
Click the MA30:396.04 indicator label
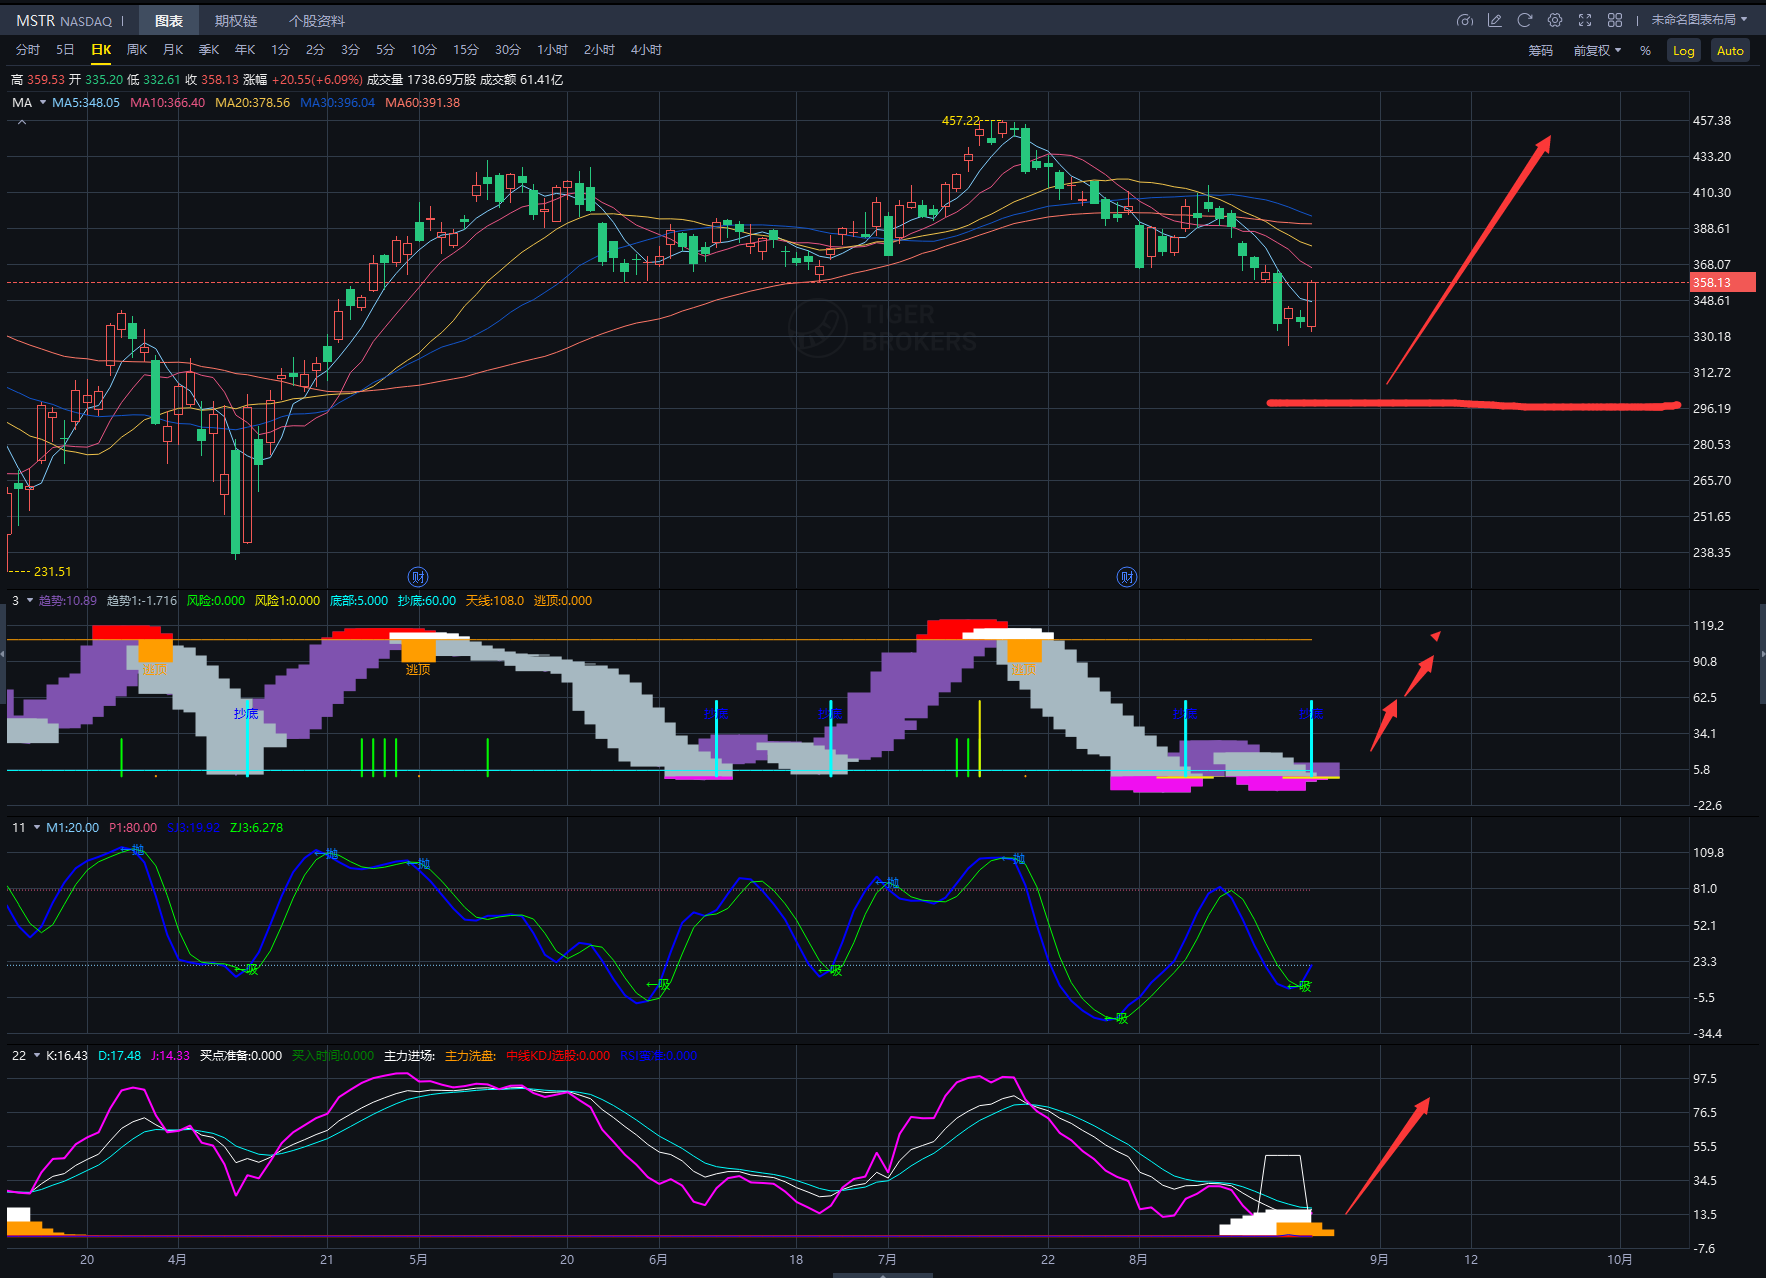[337, 103]
